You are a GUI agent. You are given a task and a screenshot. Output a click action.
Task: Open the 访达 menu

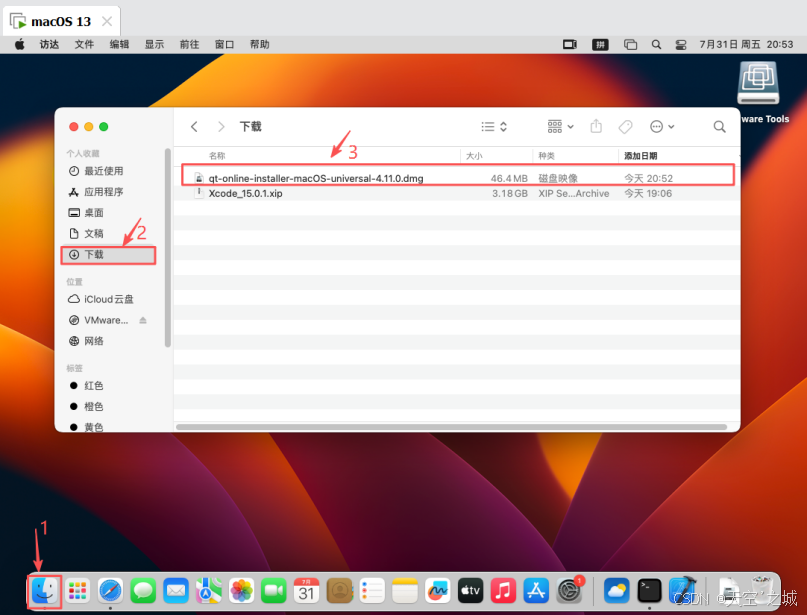point(49,45)
